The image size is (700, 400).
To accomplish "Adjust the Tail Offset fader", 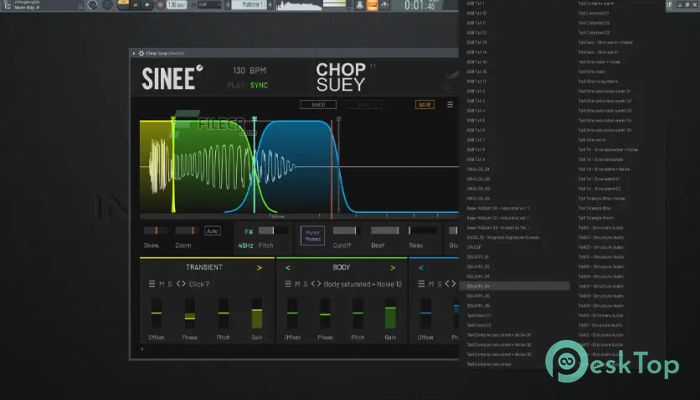I will pyautogui.click(x=425, y=314).
